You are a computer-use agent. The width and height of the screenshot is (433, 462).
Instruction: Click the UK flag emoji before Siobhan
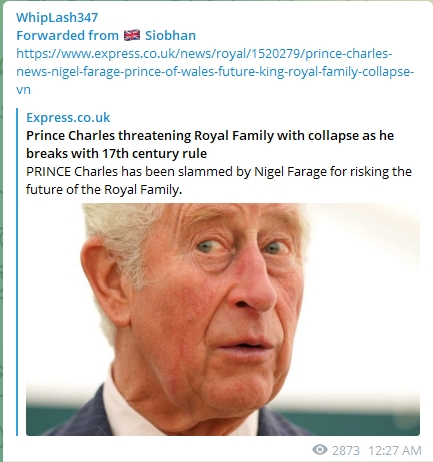[132, 35]
